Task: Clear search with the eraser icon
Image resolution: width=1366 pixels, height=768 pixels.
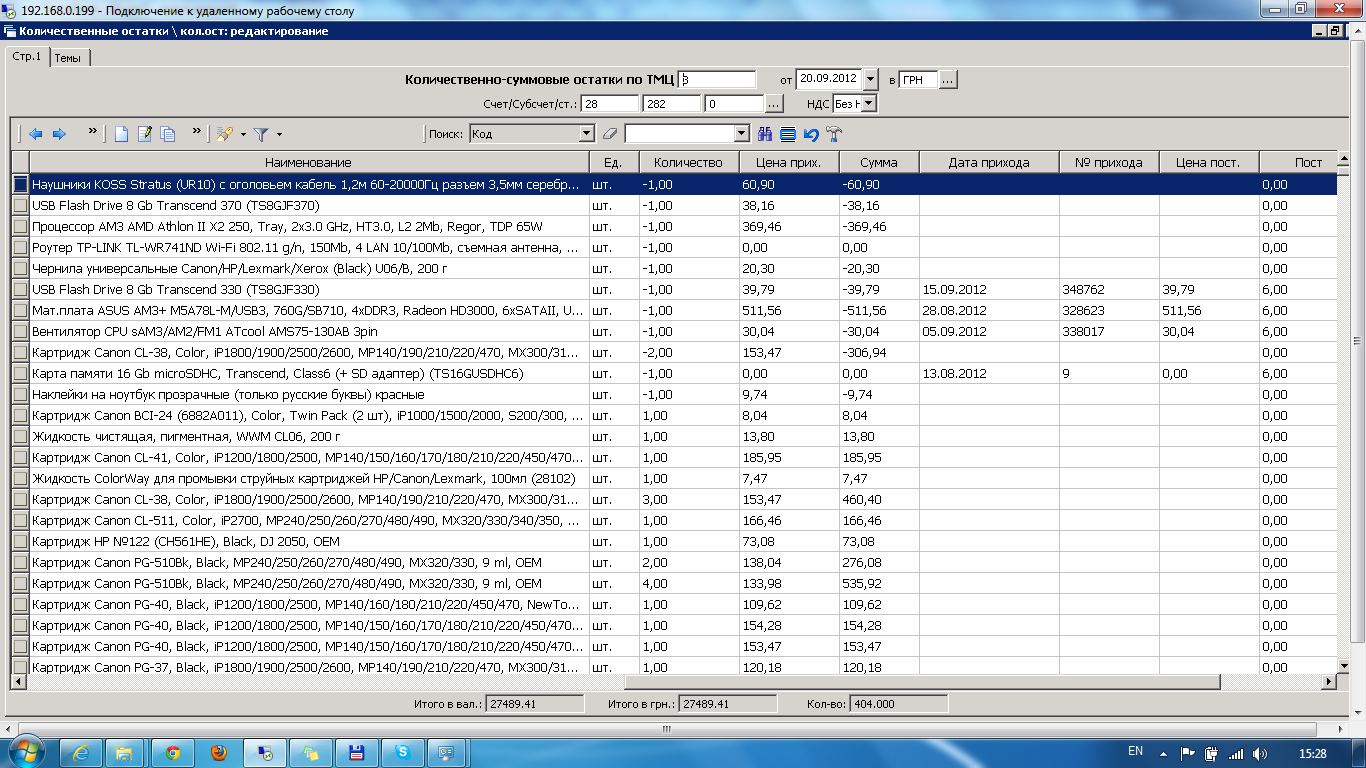Action: pyautogui.click(x=612, y=134)
